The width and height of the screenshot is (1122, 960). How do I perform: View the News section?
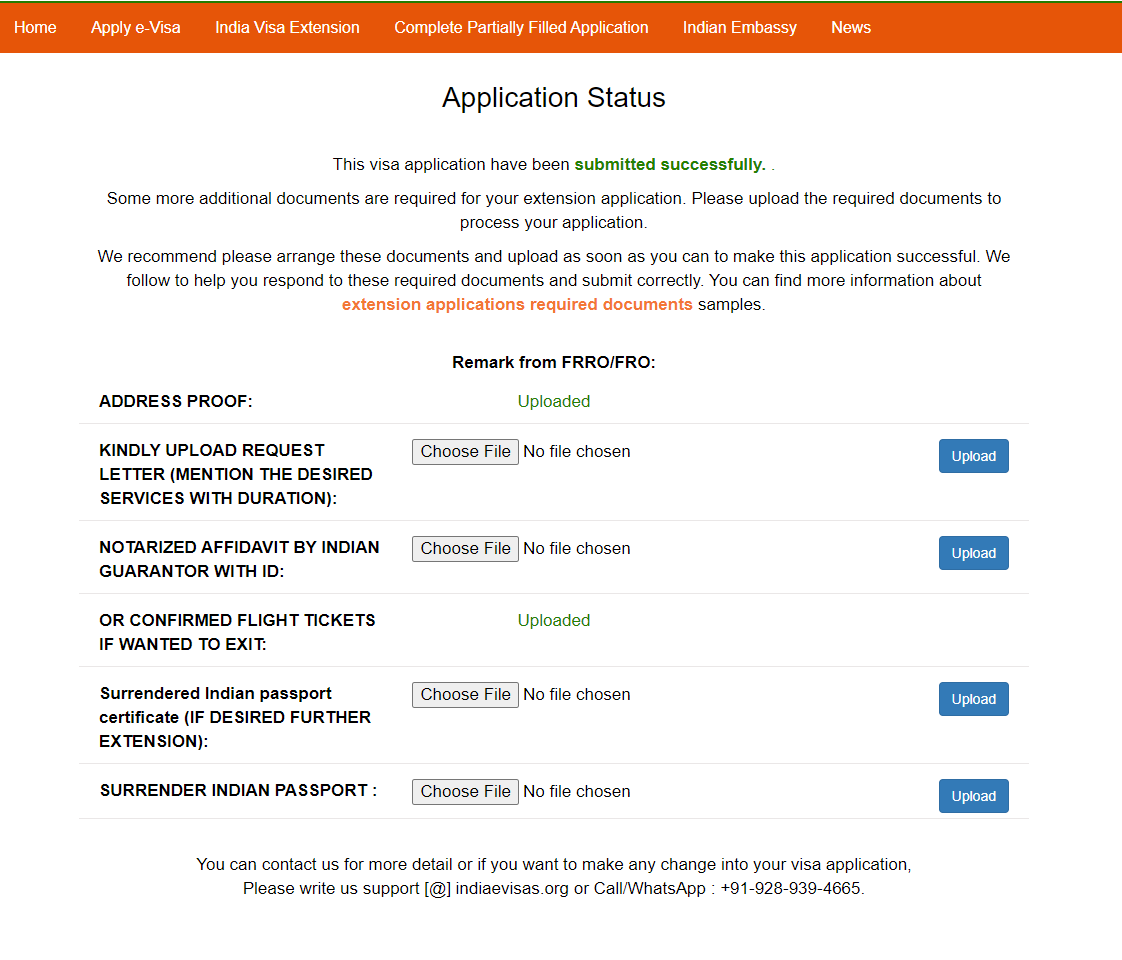tap(851, 27)
